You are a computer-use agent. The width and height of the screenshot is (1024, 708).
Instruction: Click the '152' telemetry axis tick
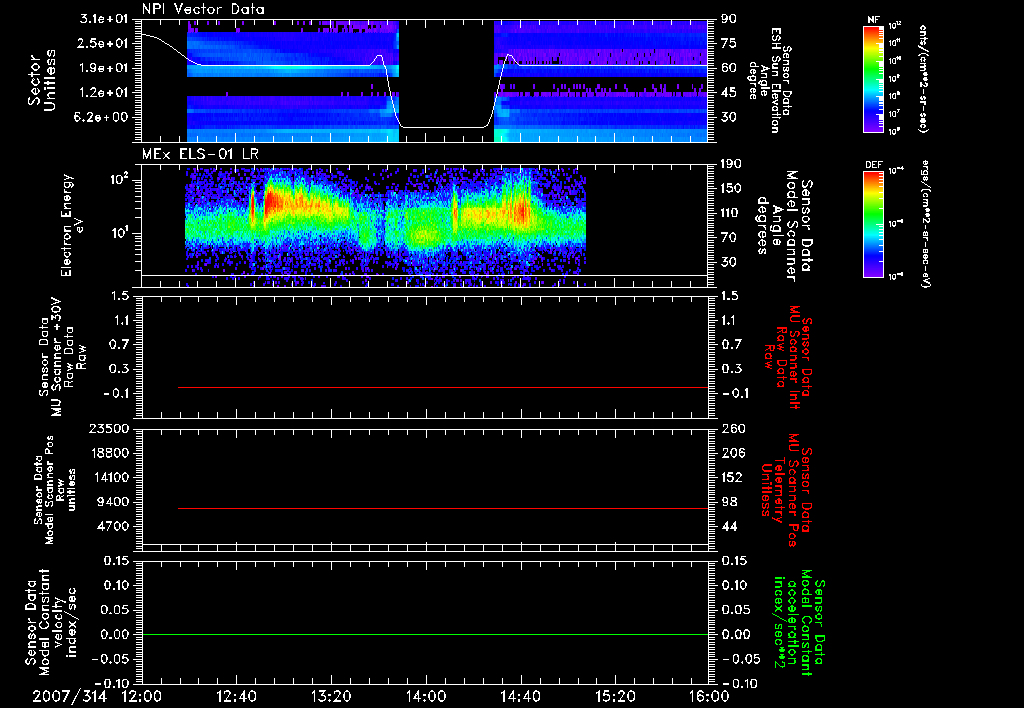click(x=733, y=477)
